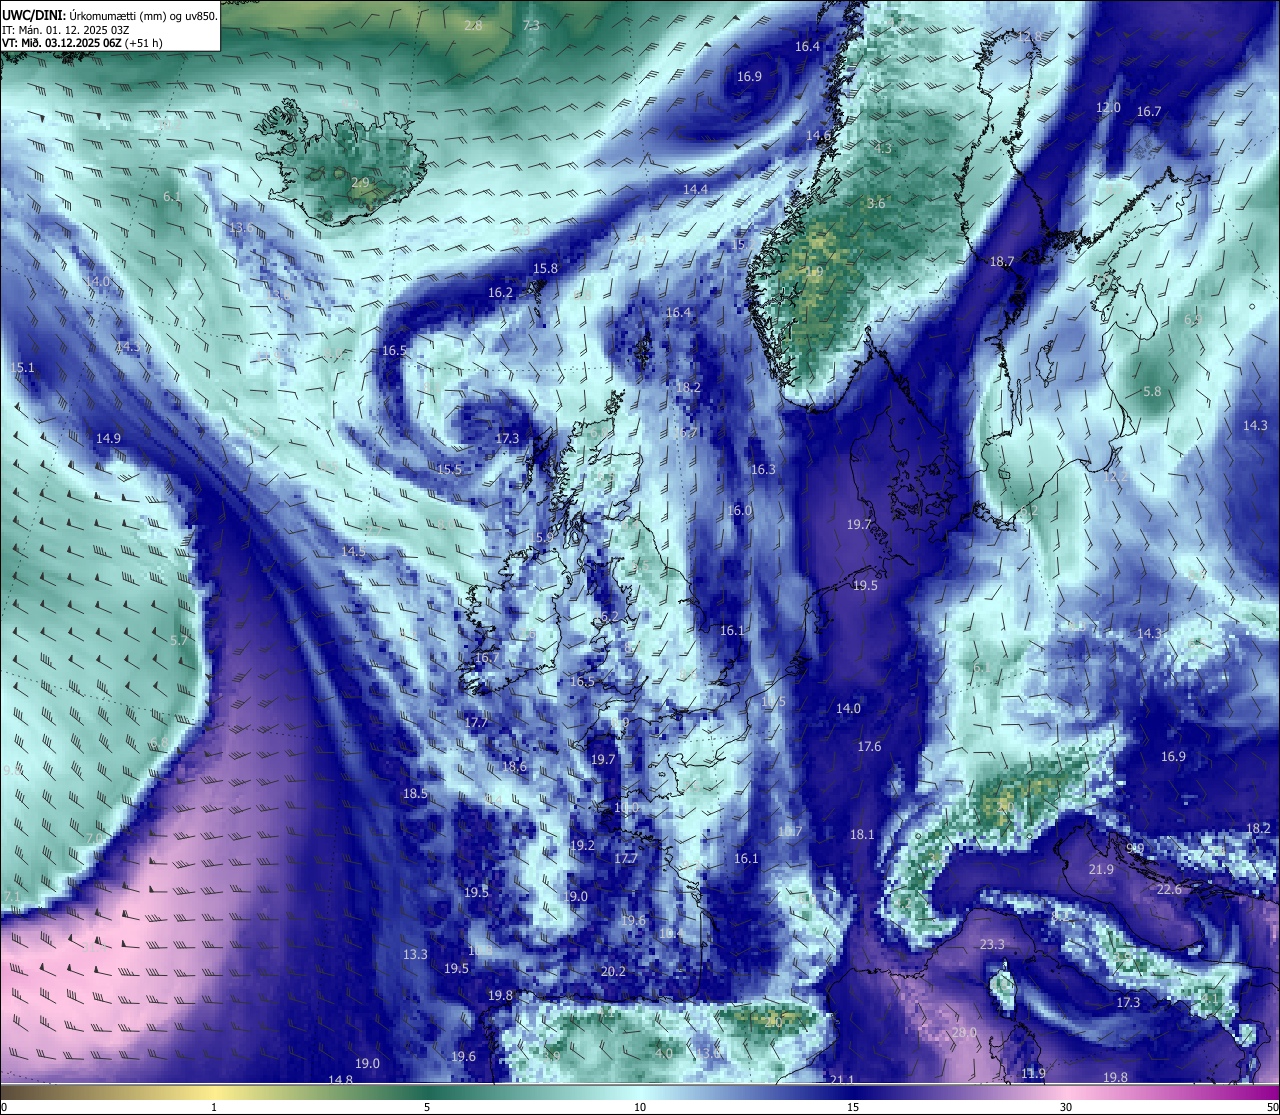Click the value 2.9 over Iceland

click(x=360, y=183)
